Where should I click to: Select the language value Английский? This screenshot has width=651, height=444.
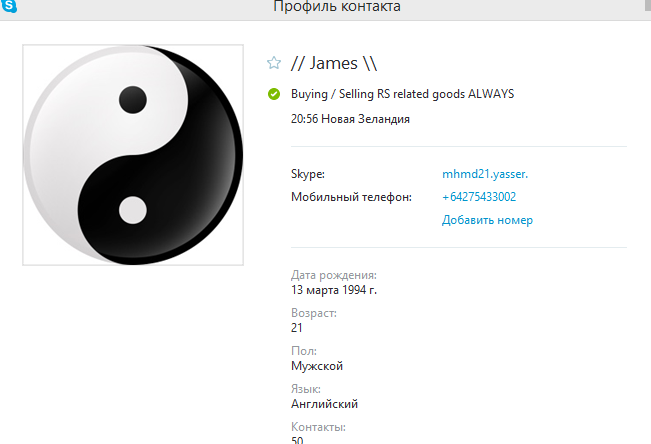[x=324, y=404]
